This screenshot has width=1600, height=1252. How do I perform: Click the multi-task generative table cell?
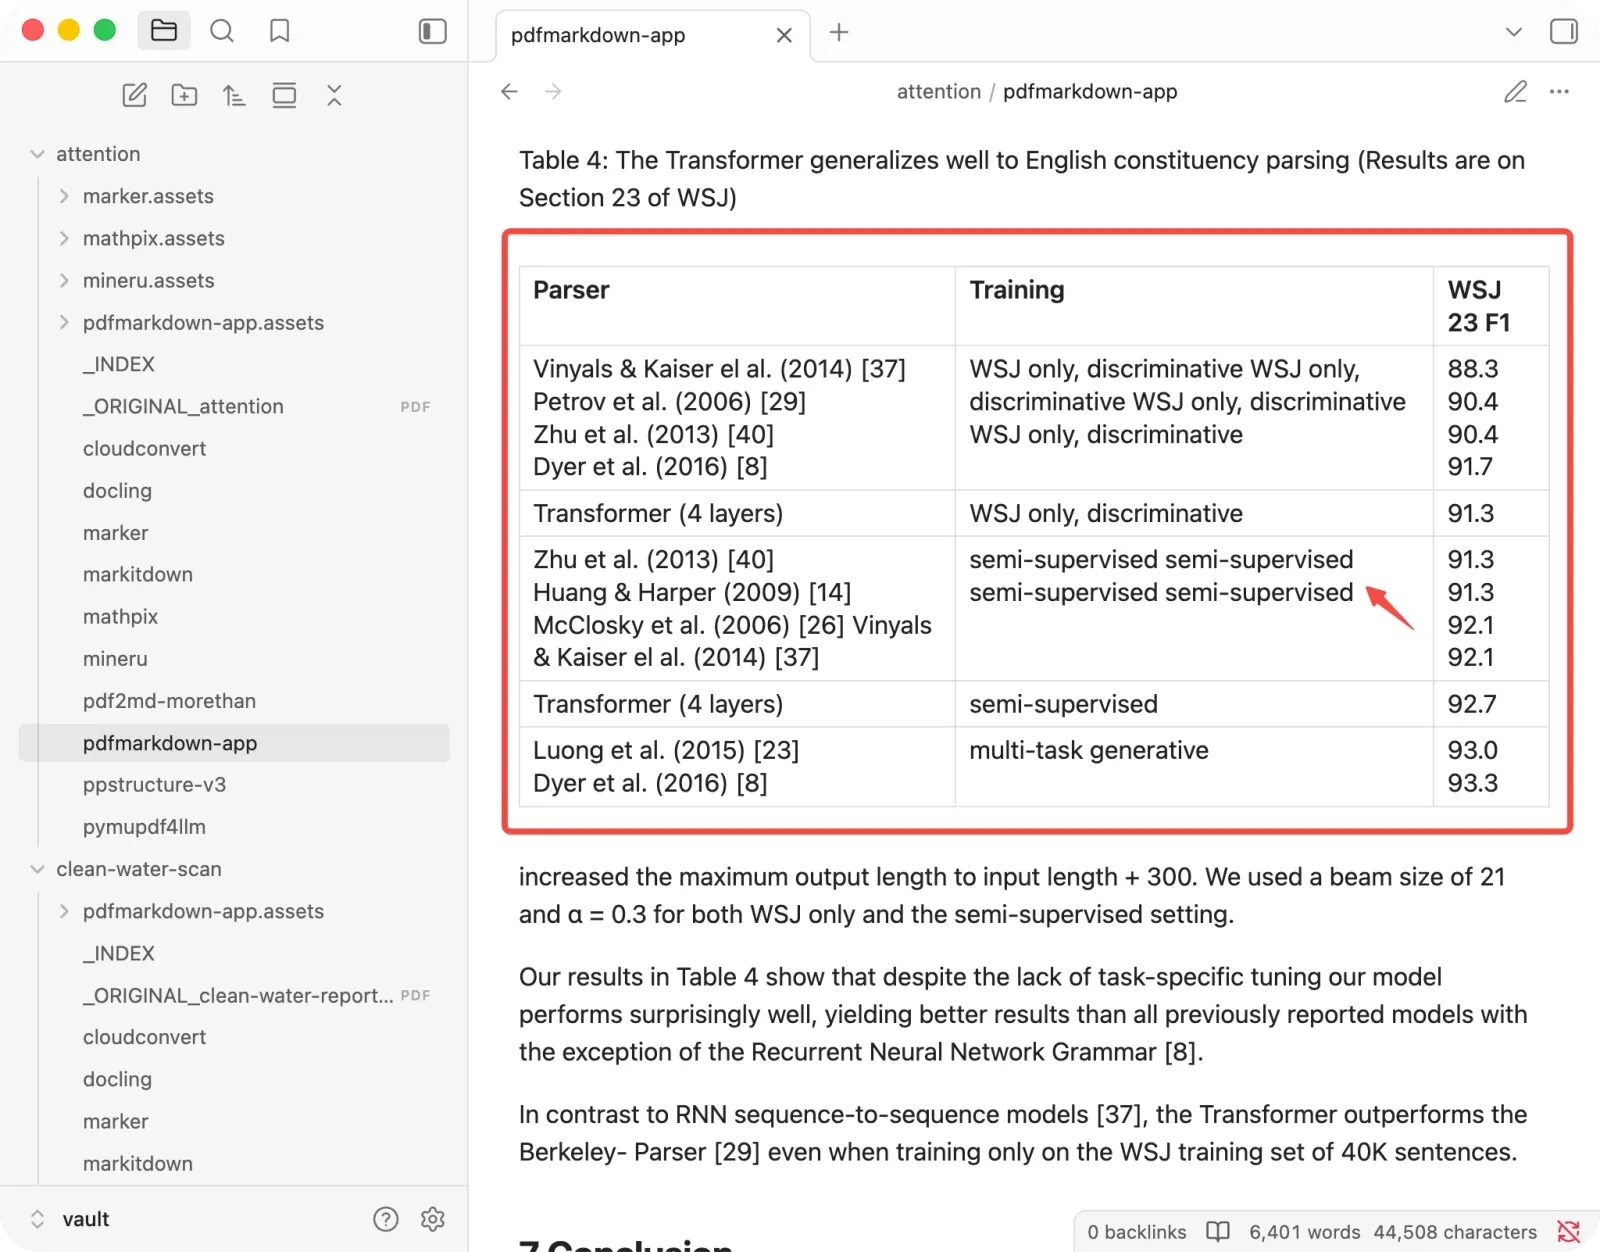point(1194,767)
